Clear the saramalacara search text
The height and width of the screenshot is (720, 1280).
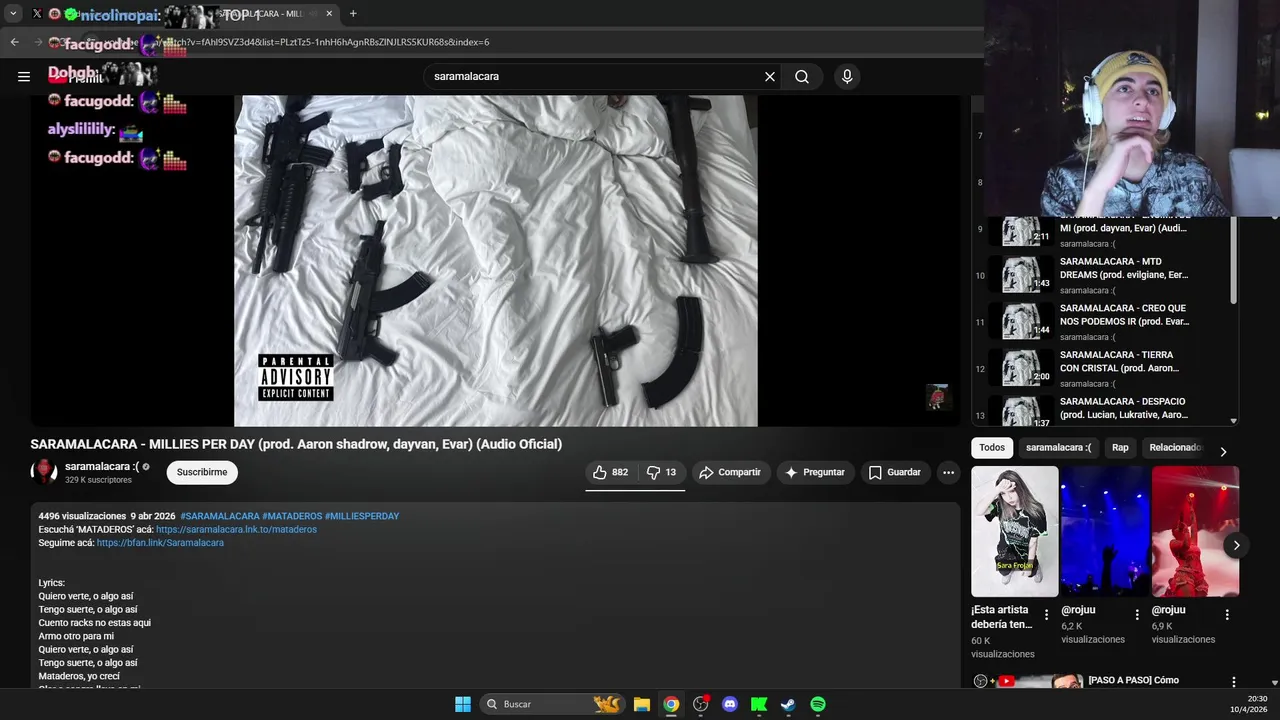click(x=770, y=76)
